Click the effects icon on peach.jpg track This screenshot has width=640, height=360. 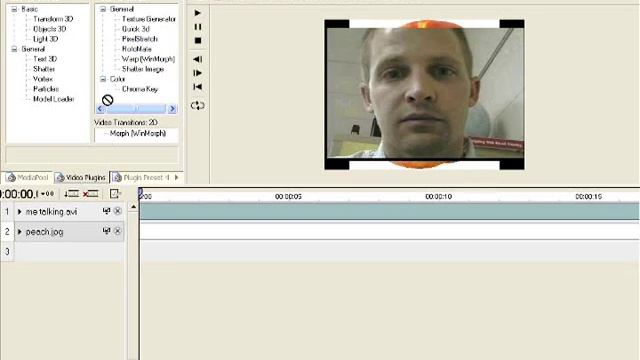(107, 231)
